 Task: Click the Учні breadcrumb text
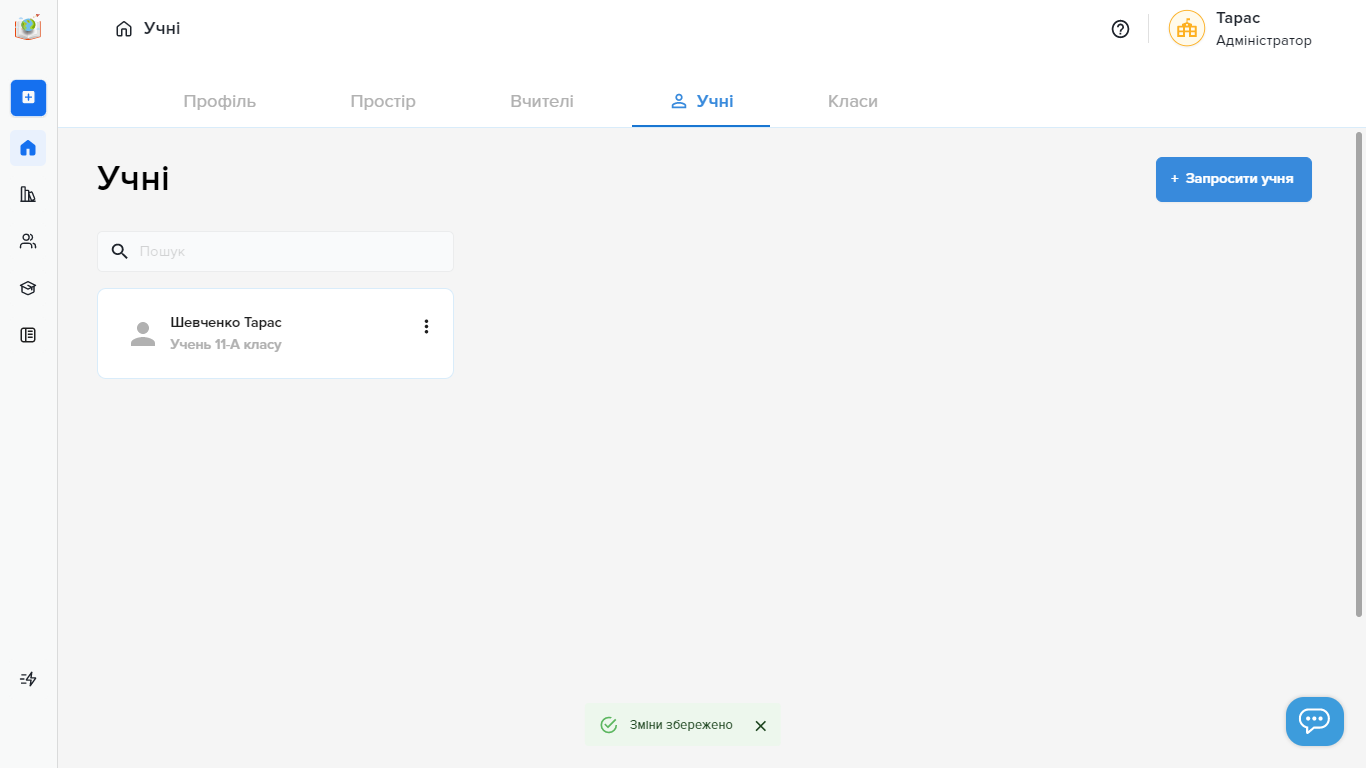click(x=162, y=28)
